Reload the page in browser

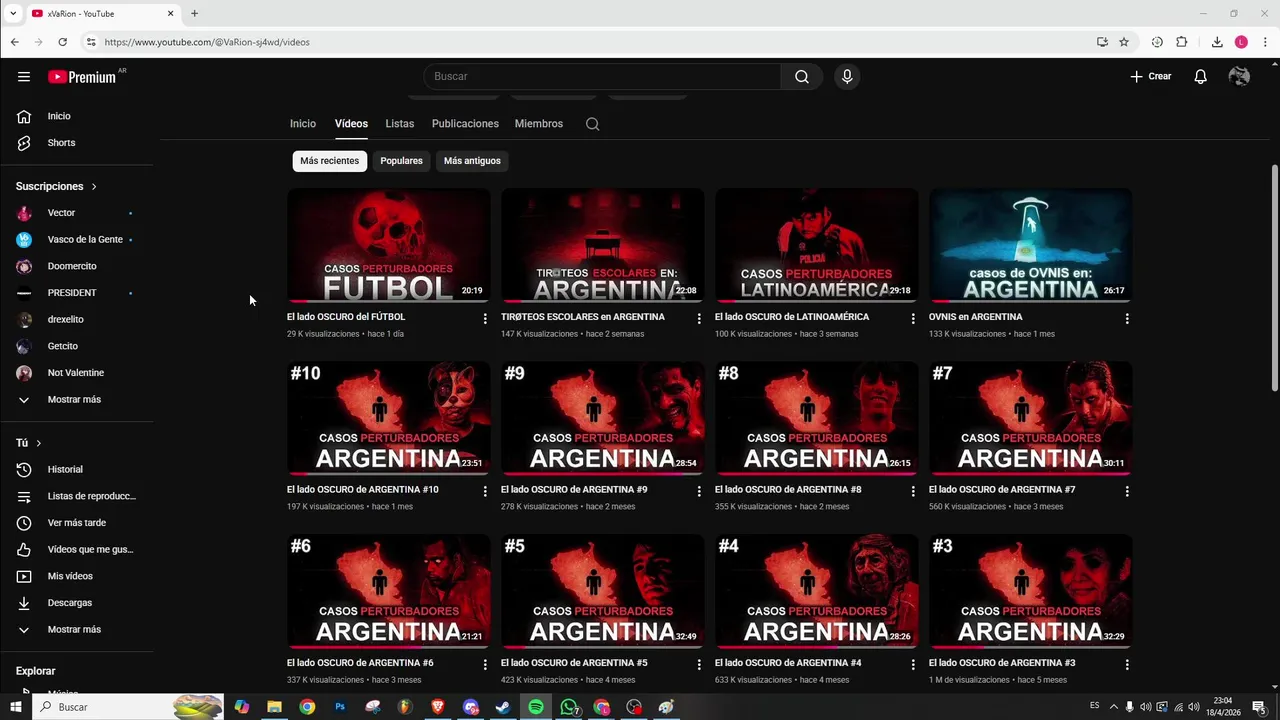pyautogui.click(x=62, y=42)
